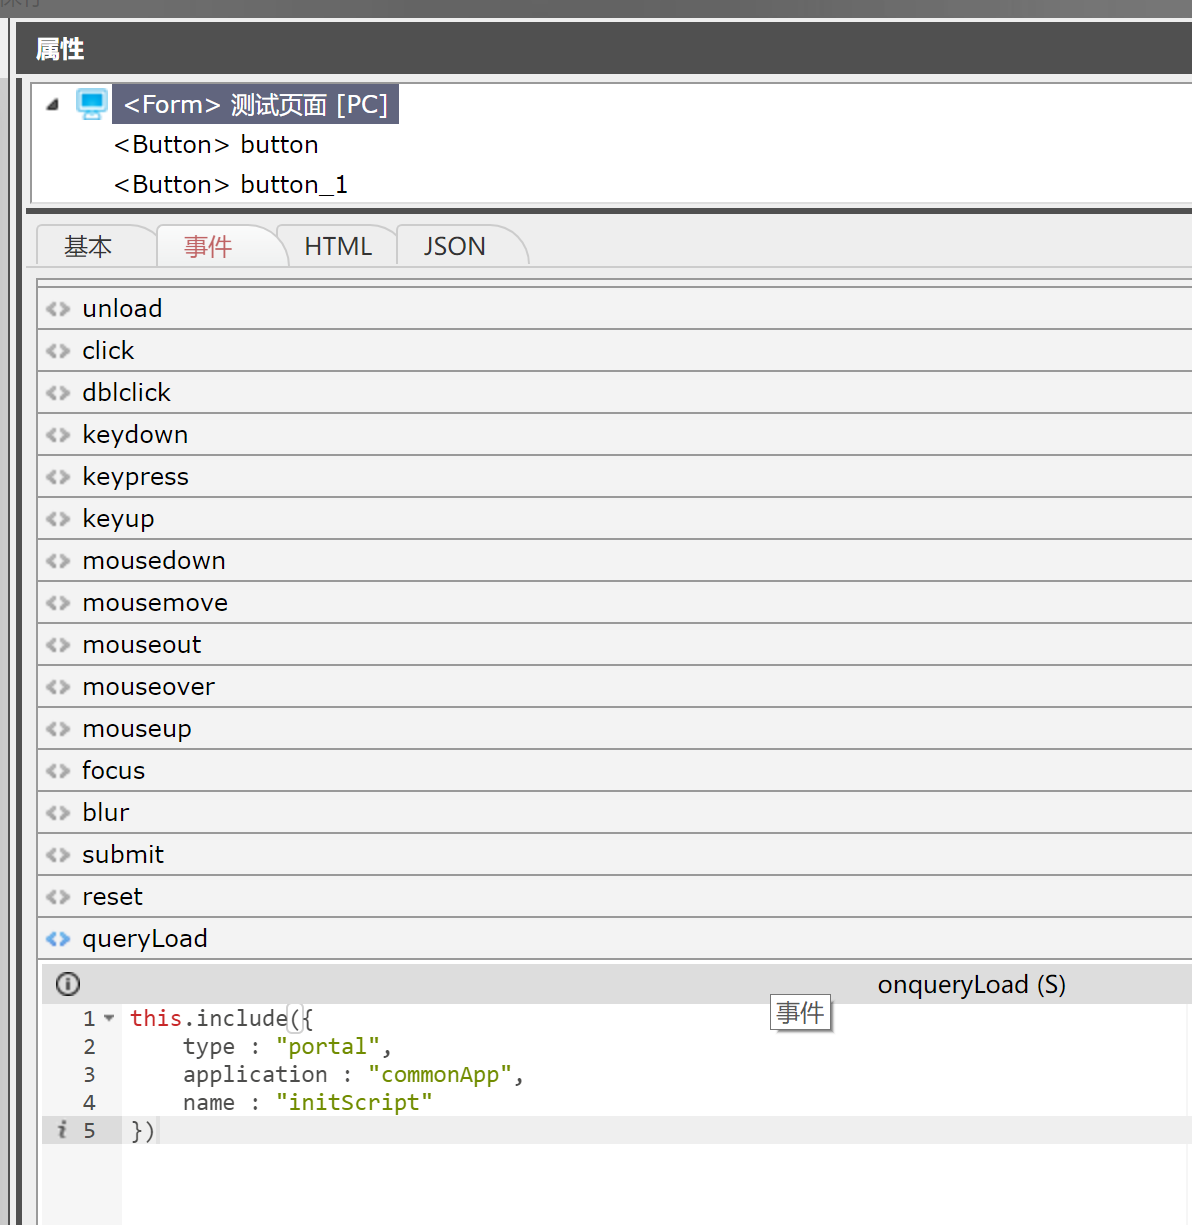The image size is (1192, 1225).
Task: Collapse the Form 测试页面 tree node
Action: [x=53, y=104]
